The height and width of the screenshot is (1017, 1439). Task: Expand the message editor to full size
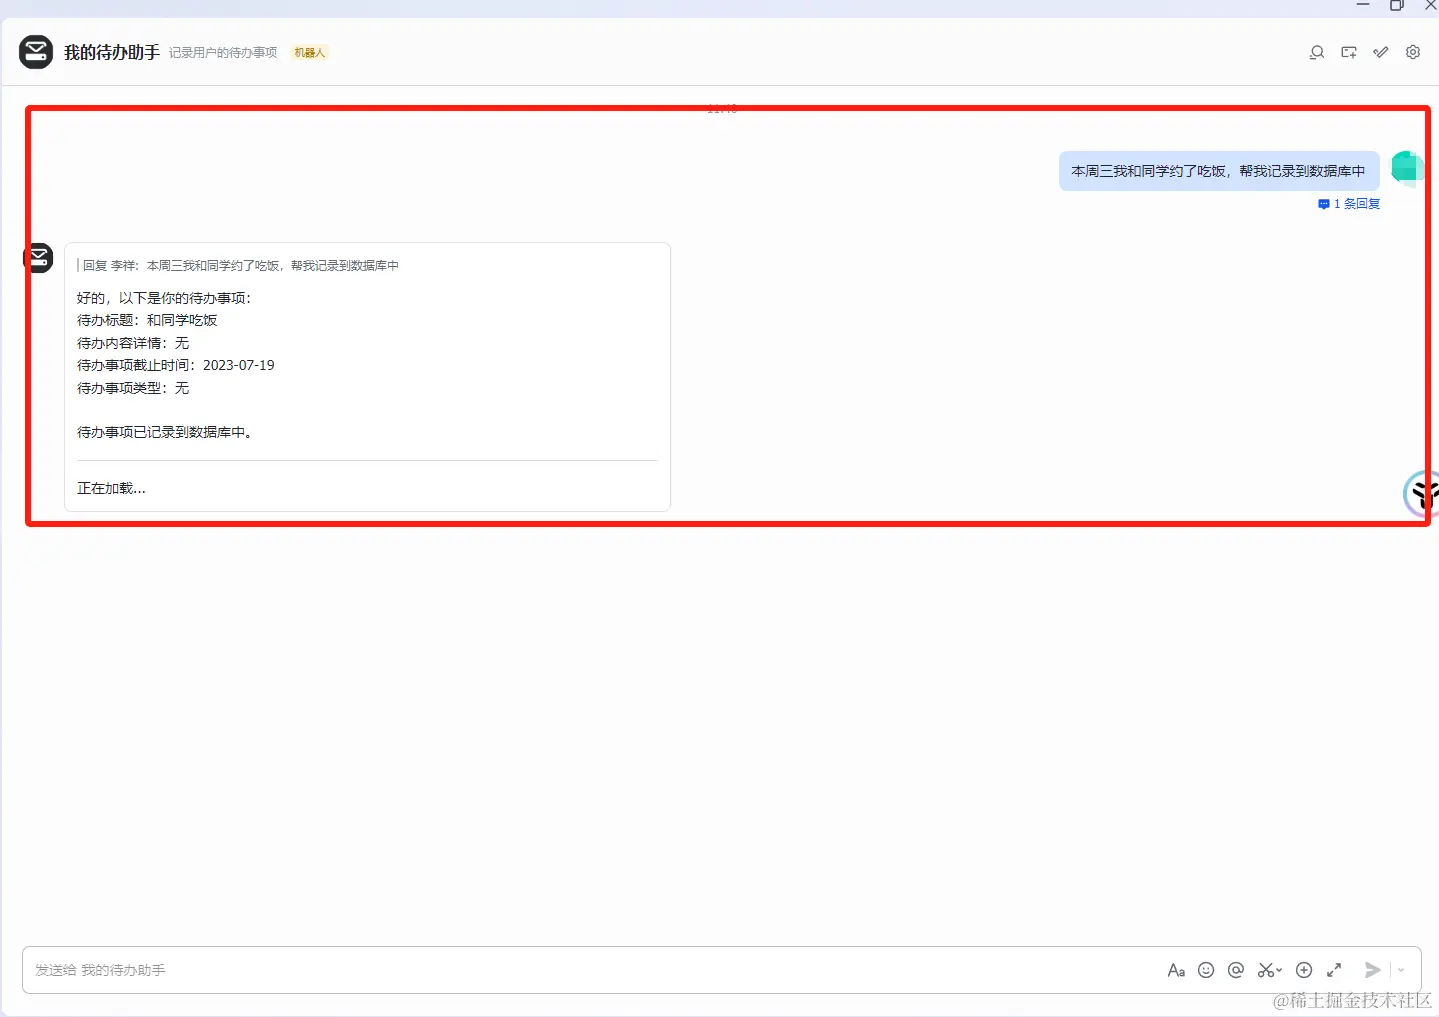1334,970
